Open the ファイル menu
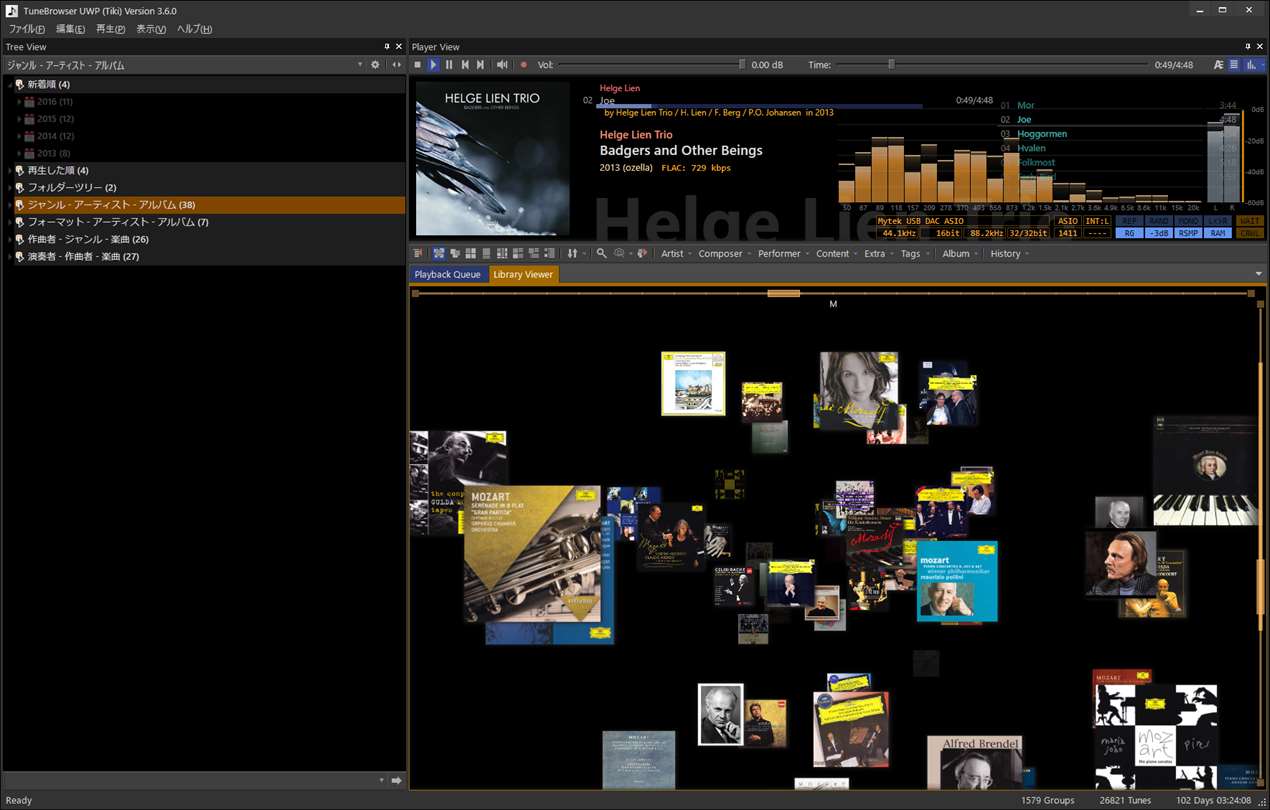Viewport: 1270px width, 810px height. point(27,29)
